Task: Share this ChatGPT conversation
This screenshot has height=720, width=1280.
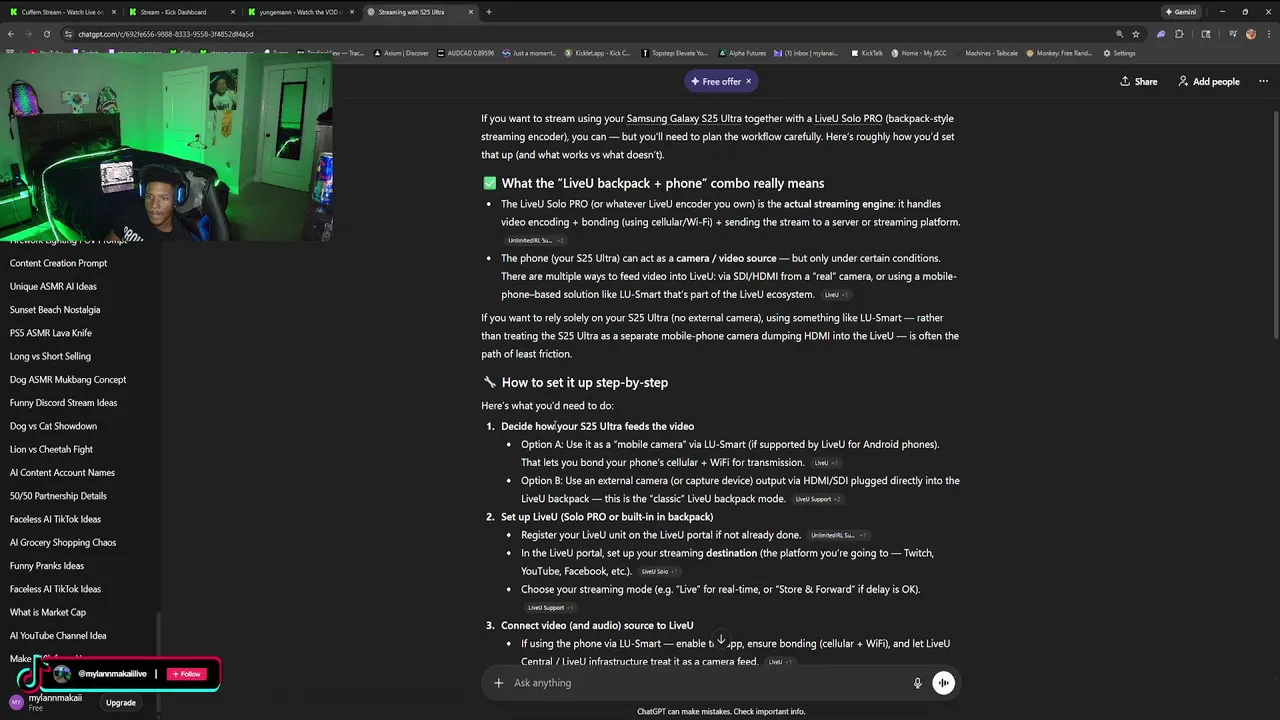Action: point(1139,81)
